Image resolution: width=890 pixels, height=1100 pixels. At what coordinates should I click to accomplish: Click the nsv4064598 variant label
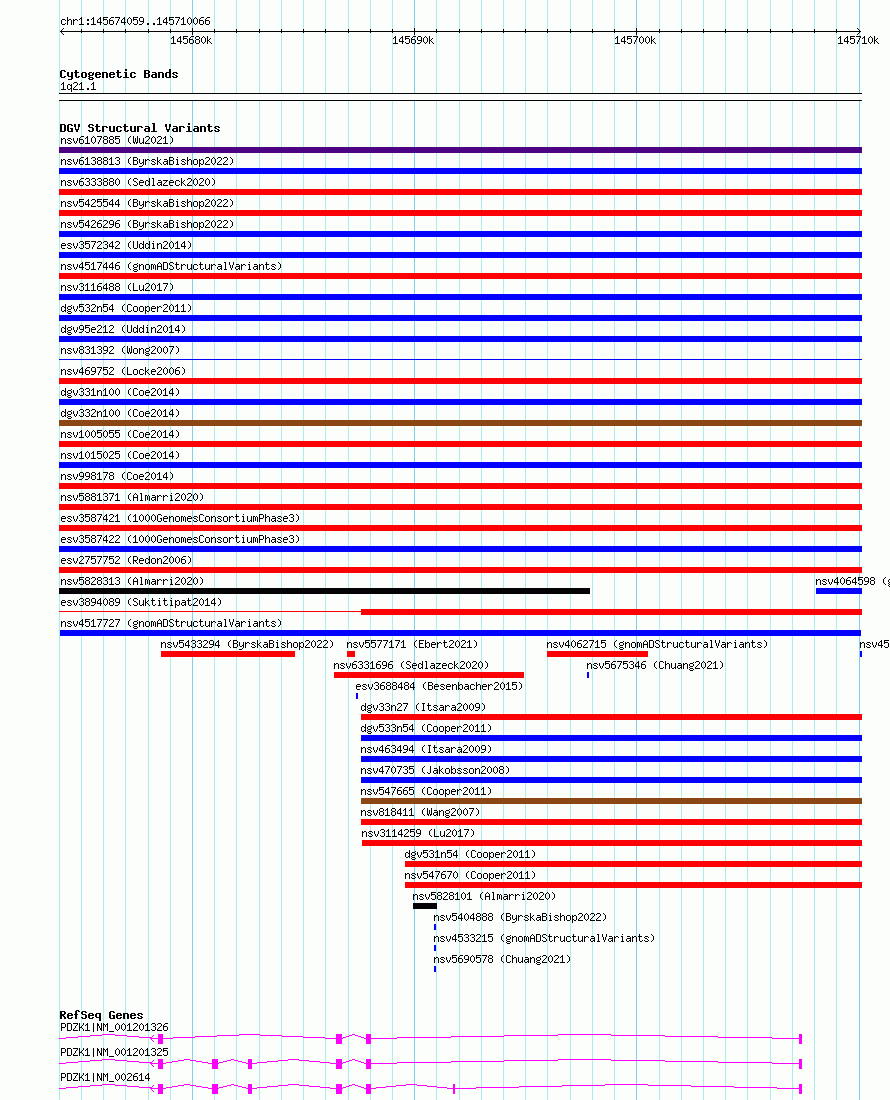click(852, 582)
